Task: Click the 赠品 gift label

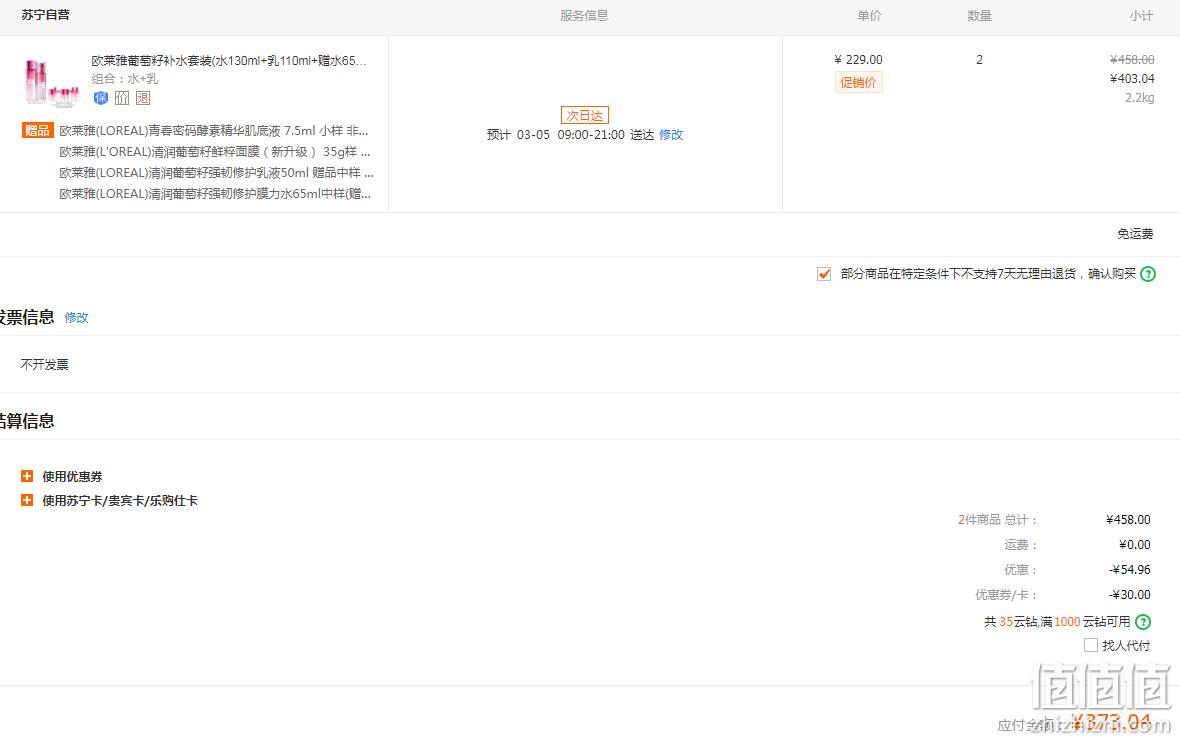Action: (37, 130)
